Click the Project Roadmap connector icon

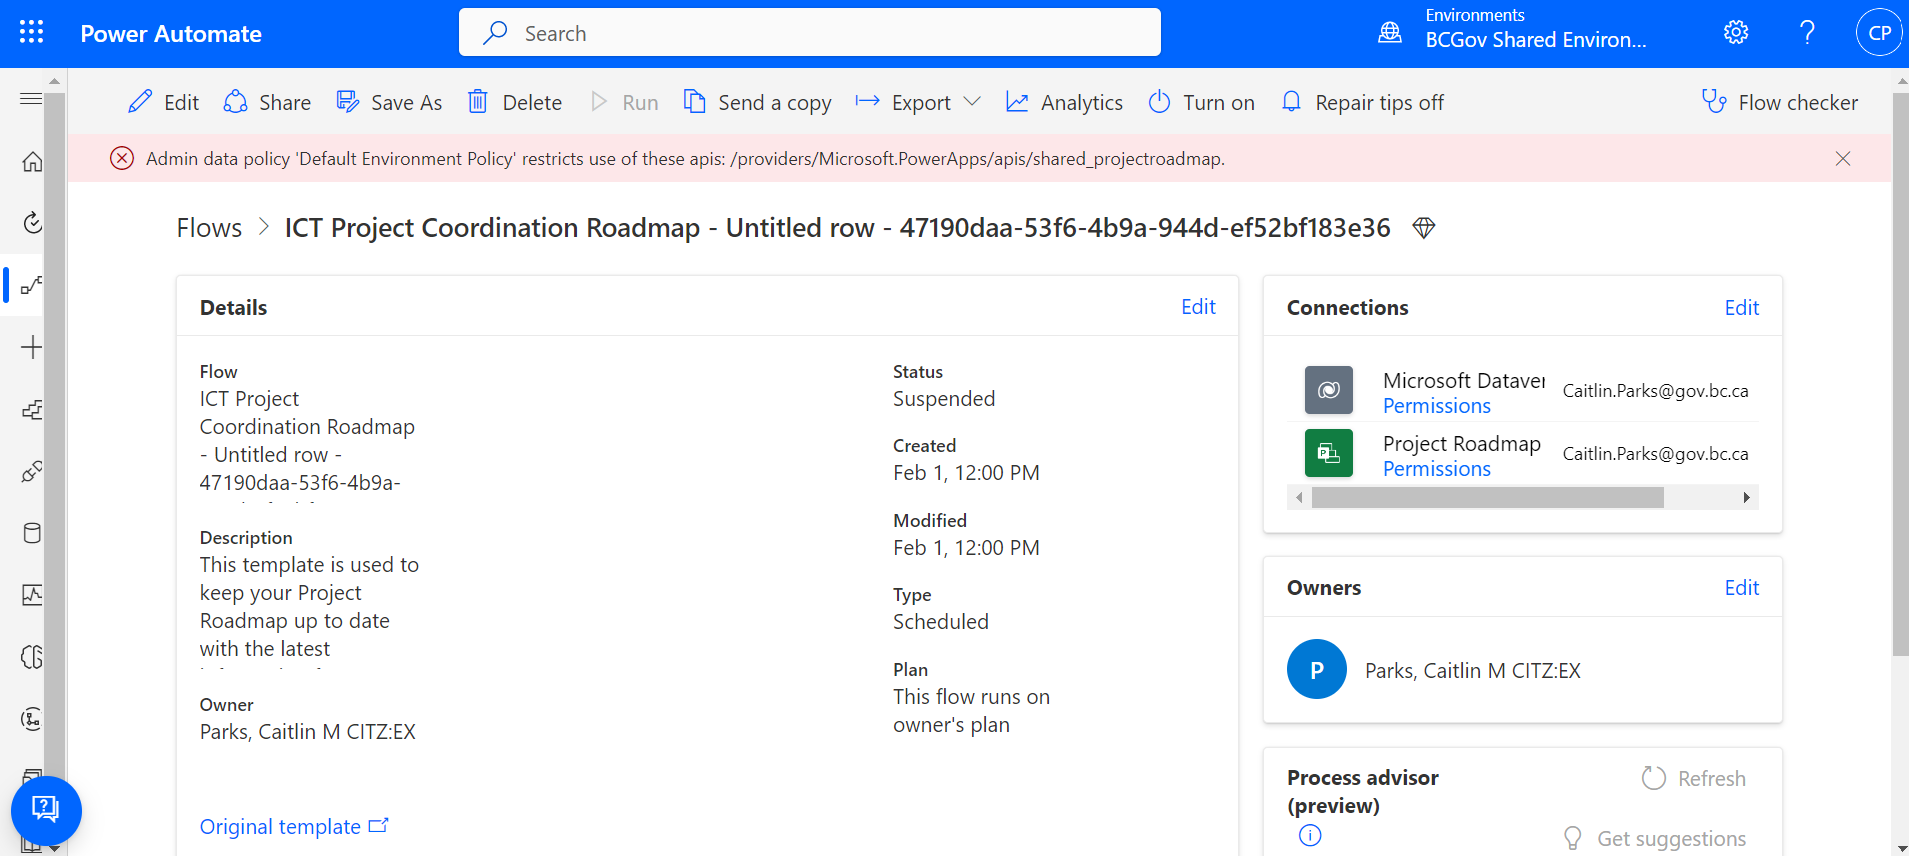[1329, 453]
